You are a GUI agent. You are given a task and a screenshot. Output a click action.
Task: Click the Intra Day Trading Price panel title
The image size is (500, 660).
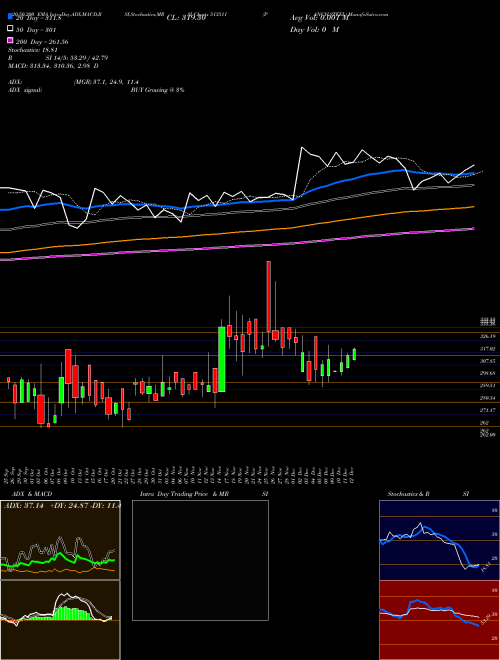point(204,494)
